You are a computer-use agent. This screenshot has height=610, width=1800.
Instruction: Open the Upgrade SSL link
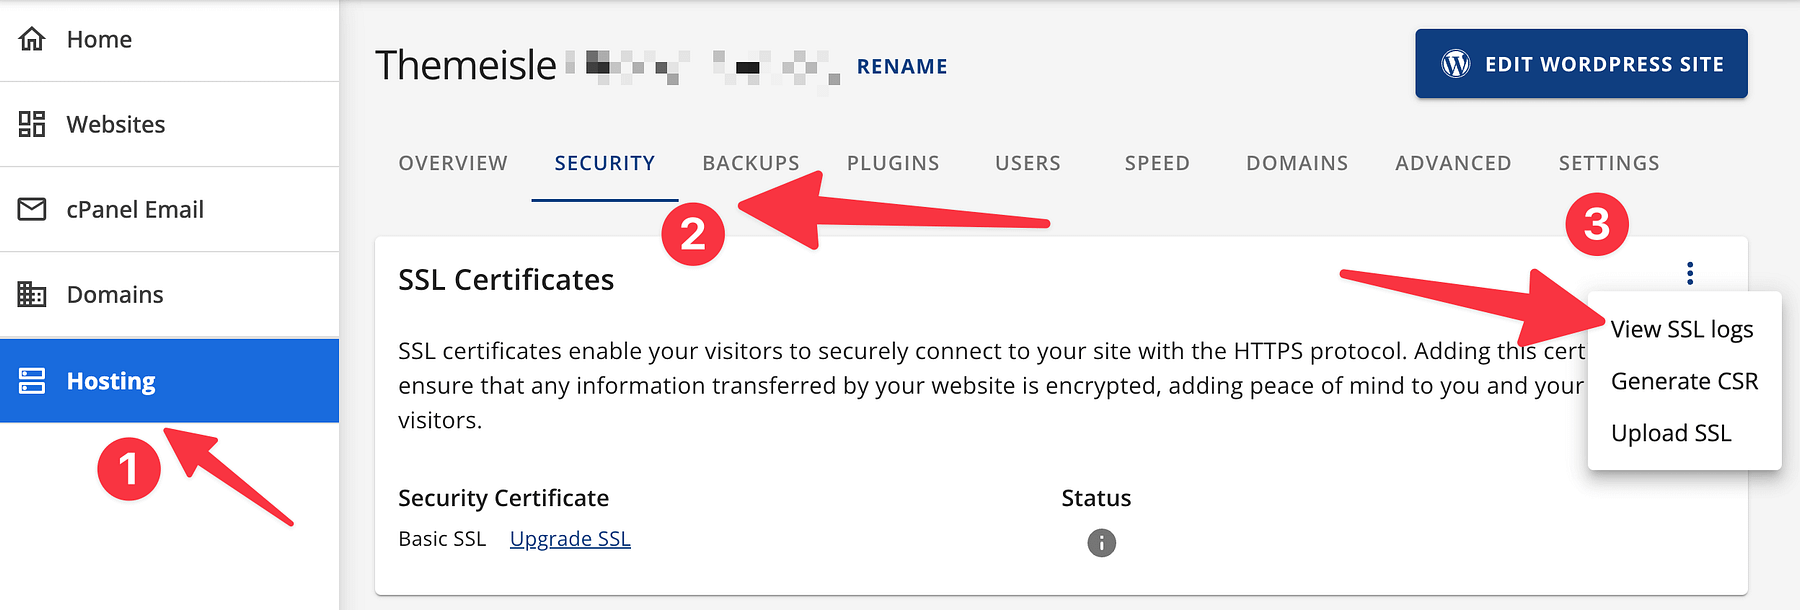[x=569, y=538]
